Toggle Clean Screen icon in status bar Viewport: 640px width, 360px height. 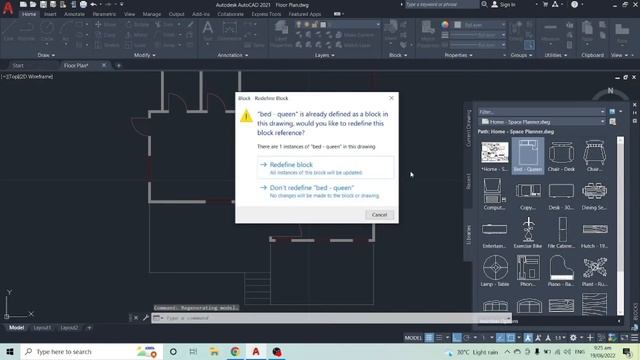pyautogui.click(x=624, y=338)
